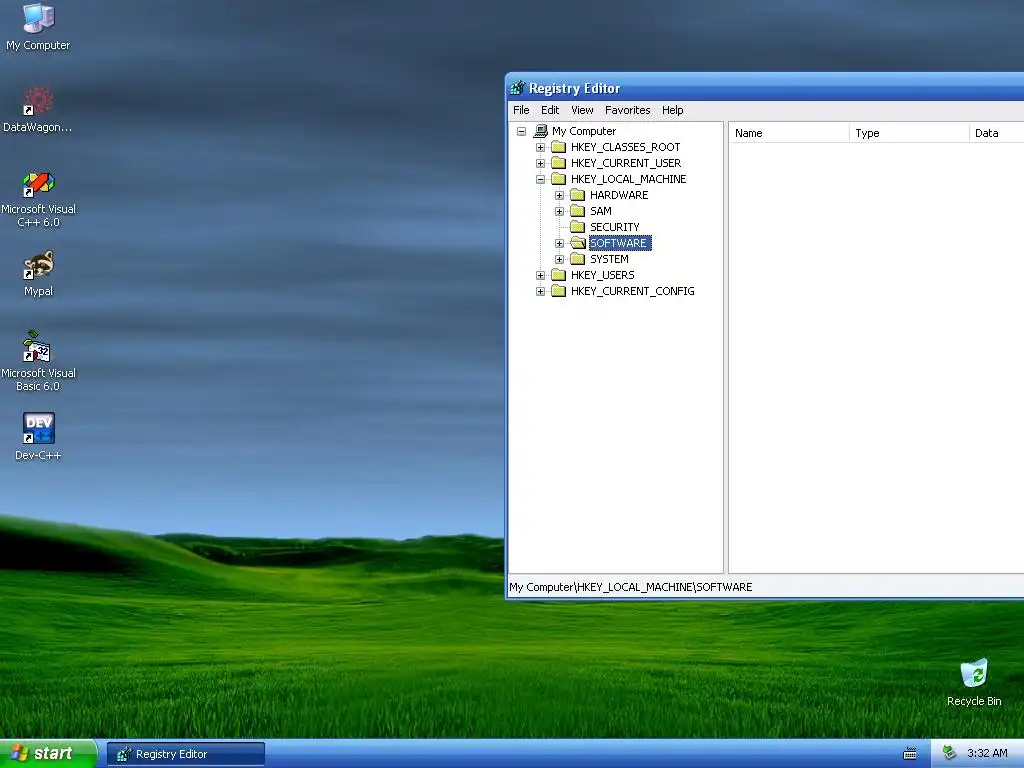Screen dimensions: 1024x768
Task: Select the SECURITY key label
Action: 615,227
